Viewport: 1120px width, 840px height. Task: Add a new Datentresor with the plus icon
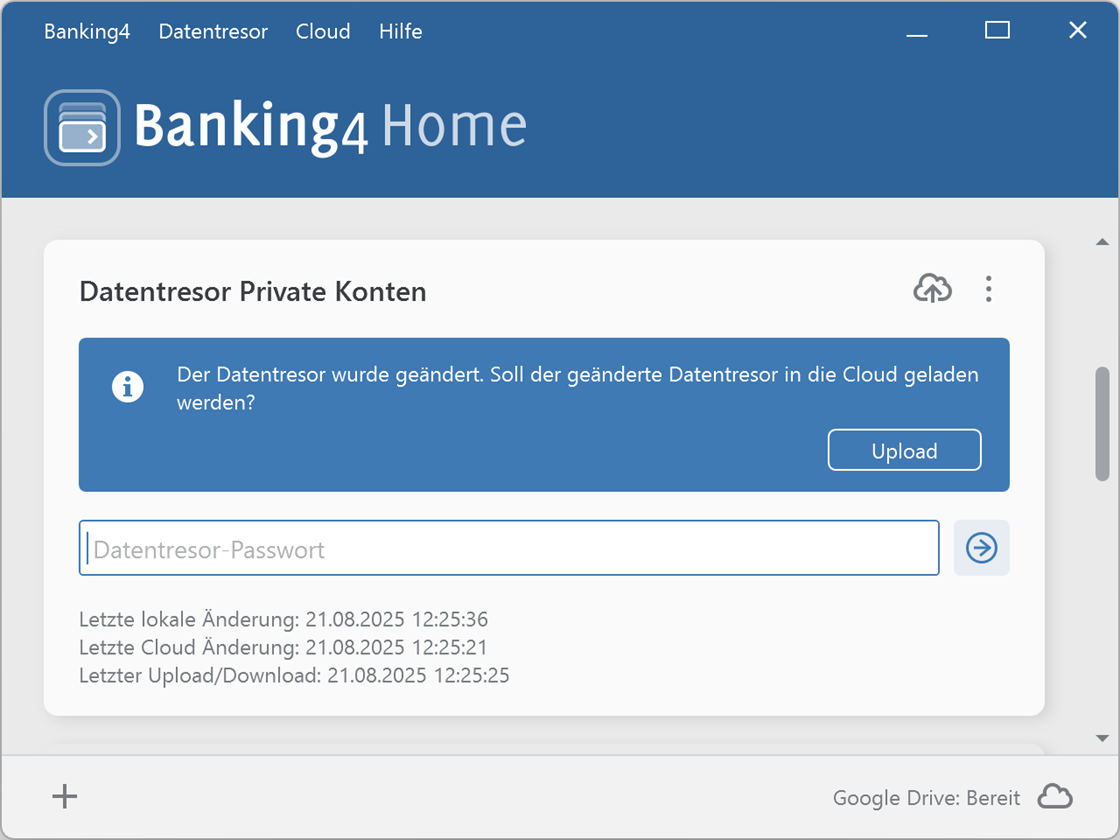pos(64,796)
